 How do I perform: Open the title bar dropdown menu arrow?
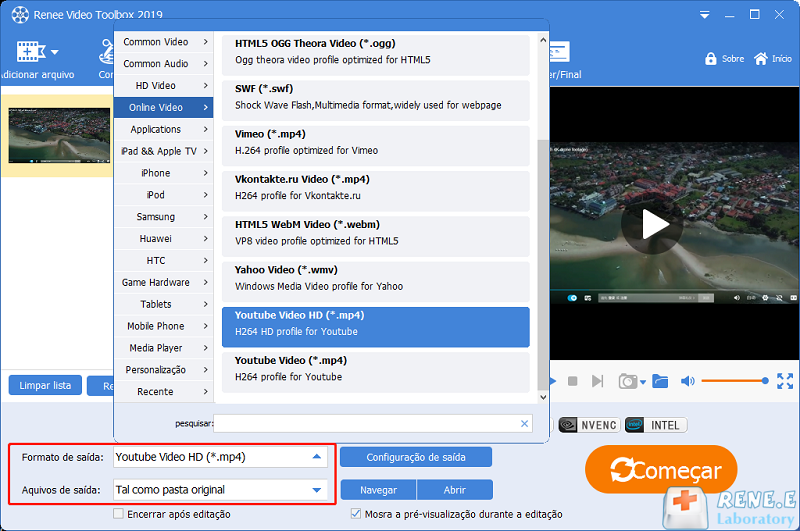(x=705, y=15)
